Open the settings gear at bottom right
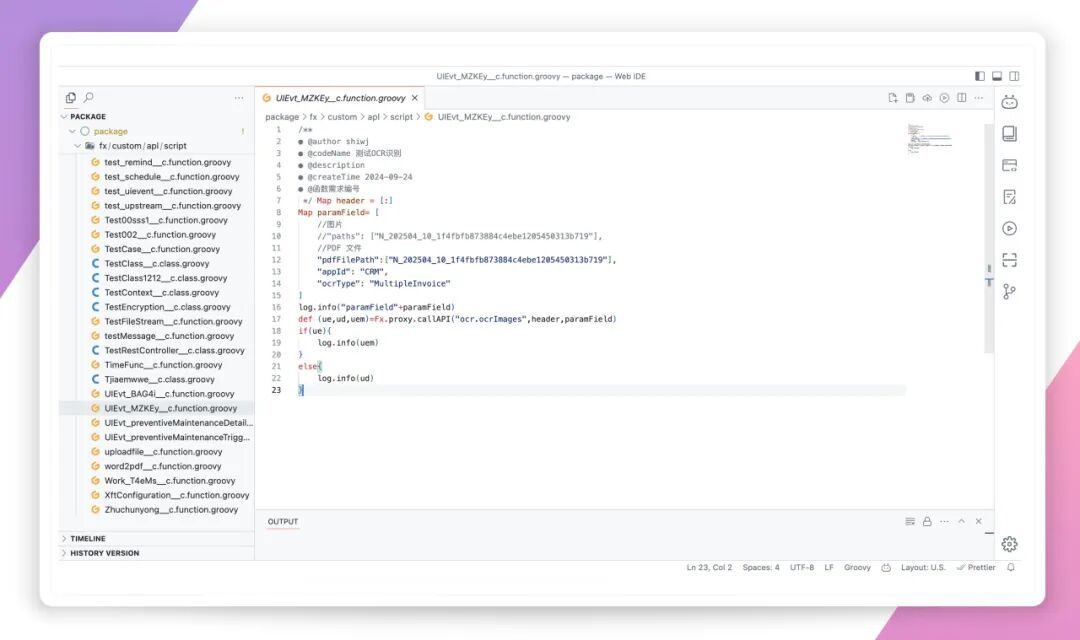Viewport: 1080px width, 640px height. (x=1009, y=544)
